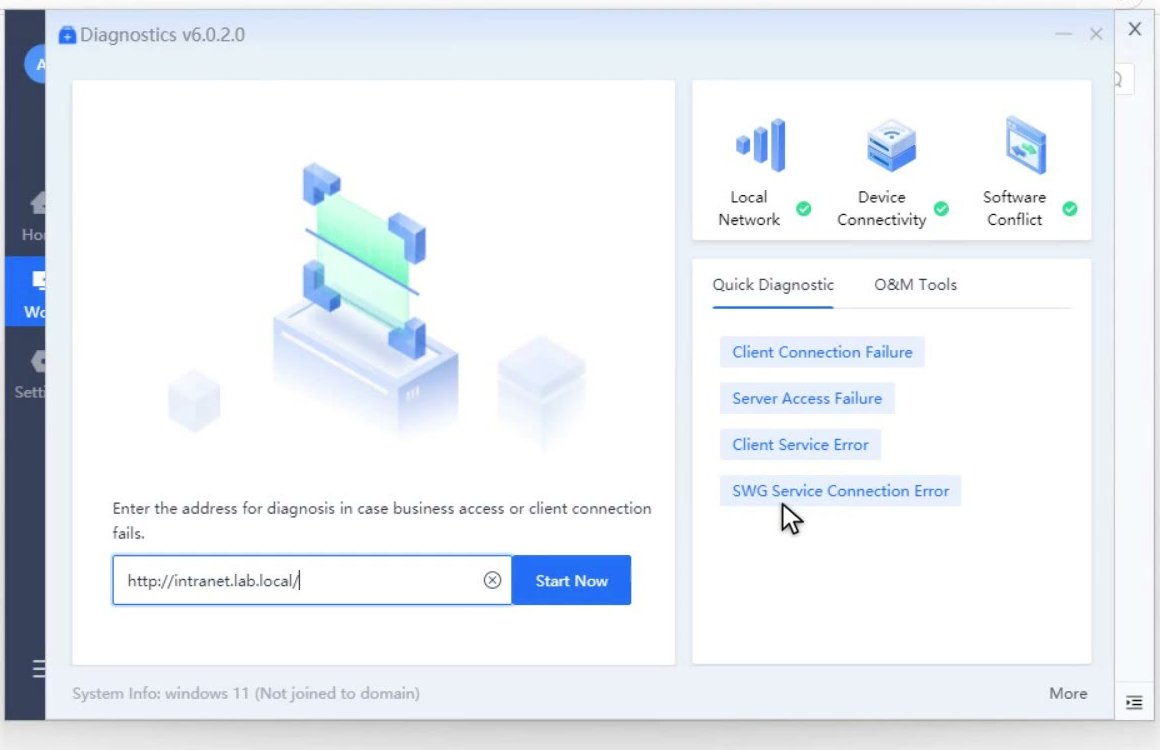Open the Home icon in the left sidebar

click(37, 202)
